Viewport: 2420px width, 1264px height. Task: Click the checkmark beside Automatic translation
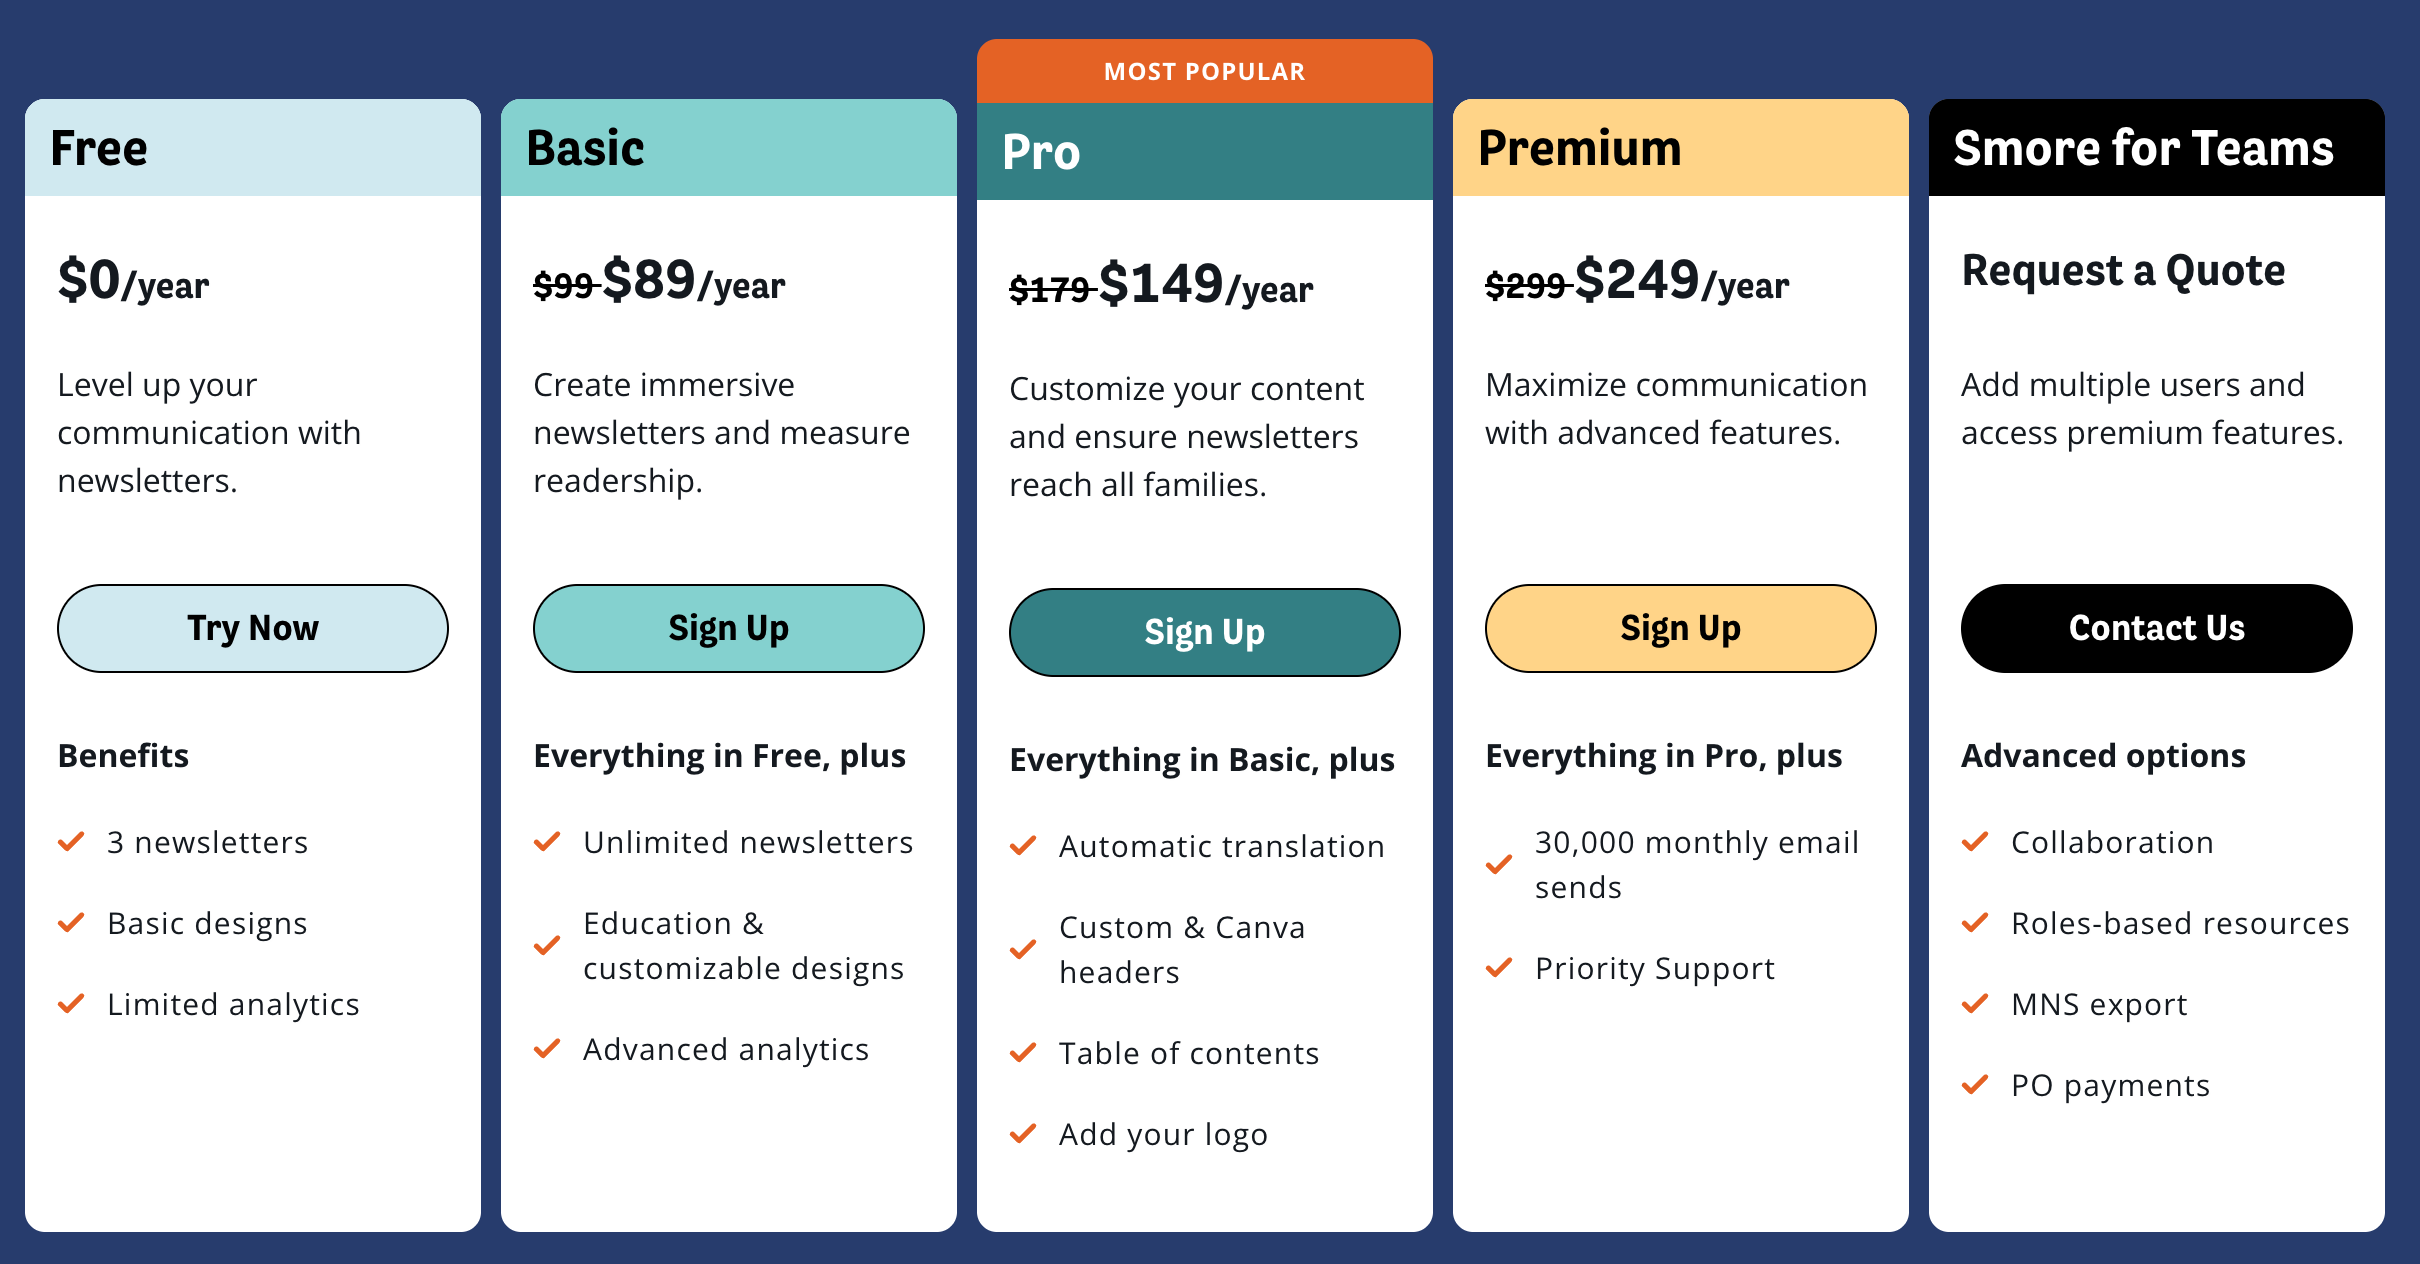coord(1023,846)
